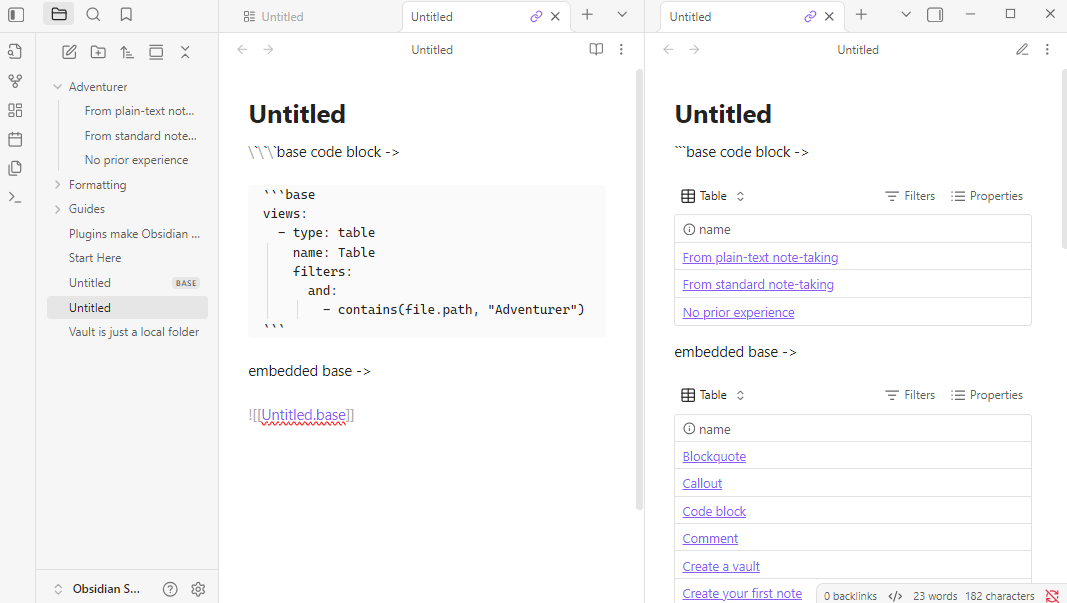Click the sync status icon in status bar
This screenshot has height=603, width=1067.
click(1052, 596)
